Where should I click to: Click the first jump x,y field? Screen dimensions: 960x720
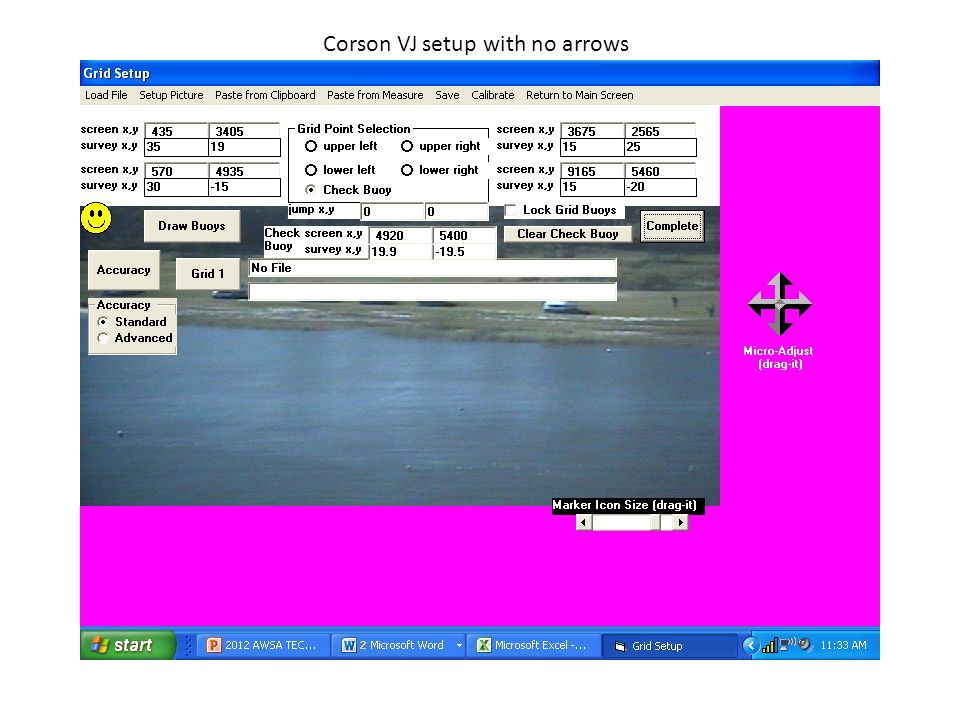392,212
